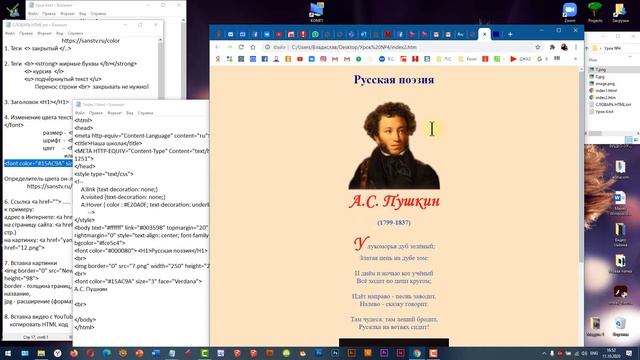Screen dimensions: 640x360
Task: Click the 'Русская поэзия' page heading
Action: (394, 80)
